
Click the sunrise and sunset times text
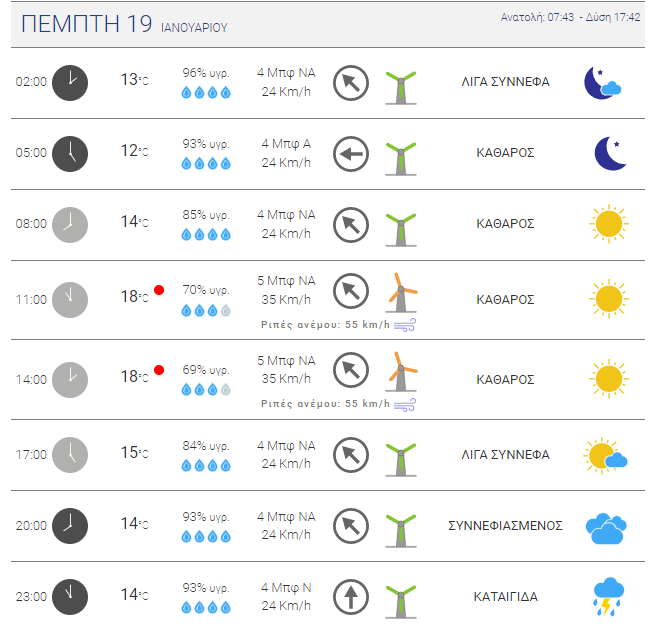click(x=571, y=17)
